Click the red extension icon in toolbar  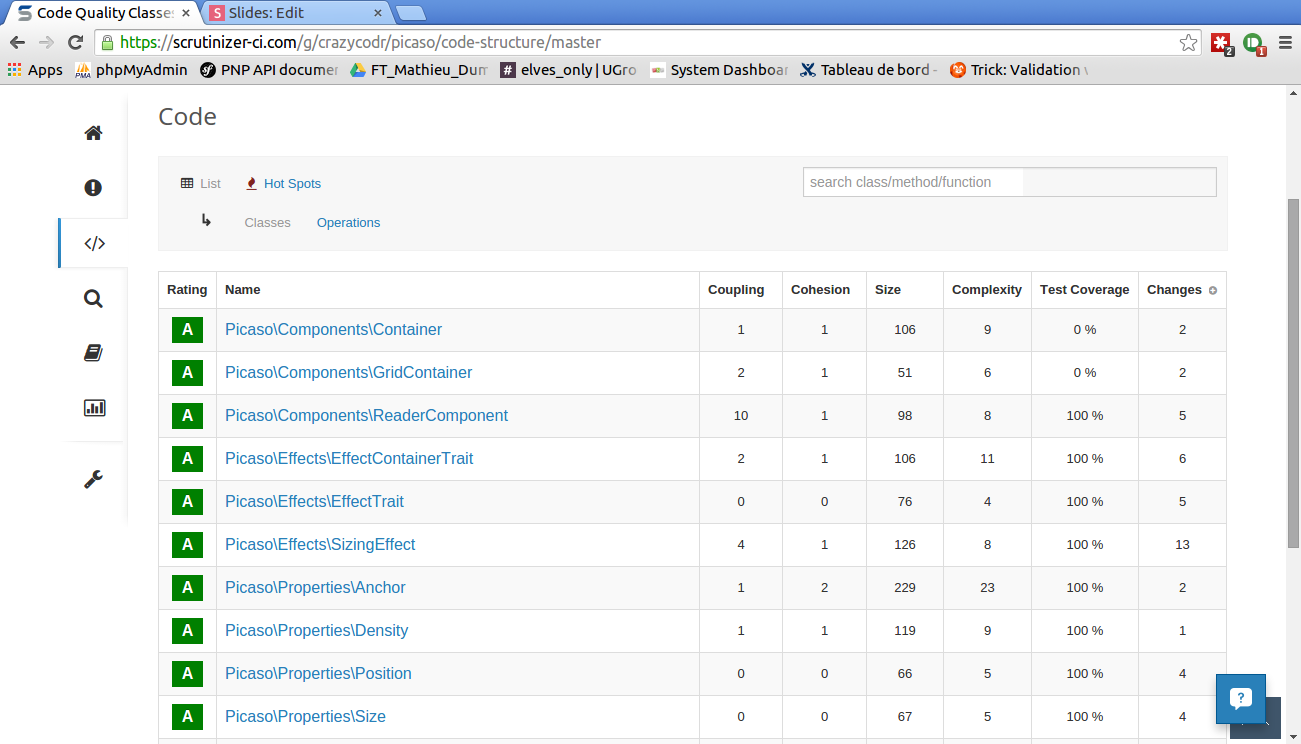click(1221, 43)
